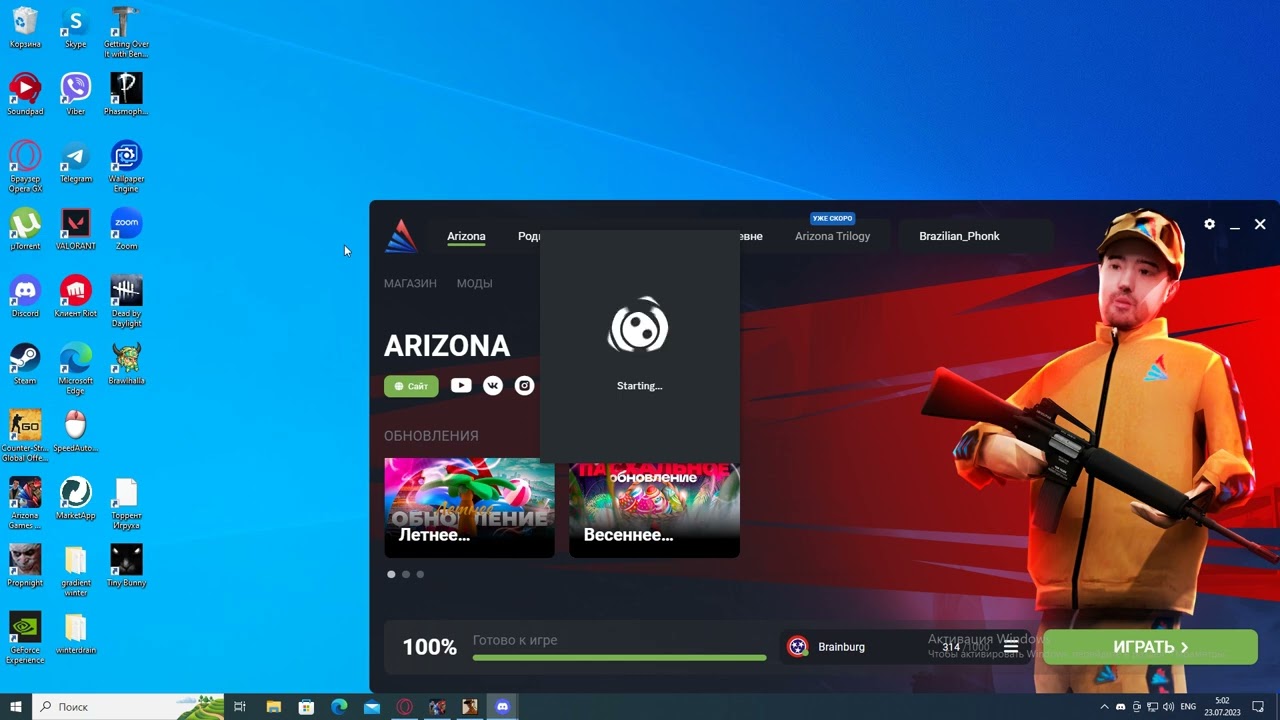Select Dead by Daylight desktop icon
The image size is (1280, 720).
tap(126, 300)
